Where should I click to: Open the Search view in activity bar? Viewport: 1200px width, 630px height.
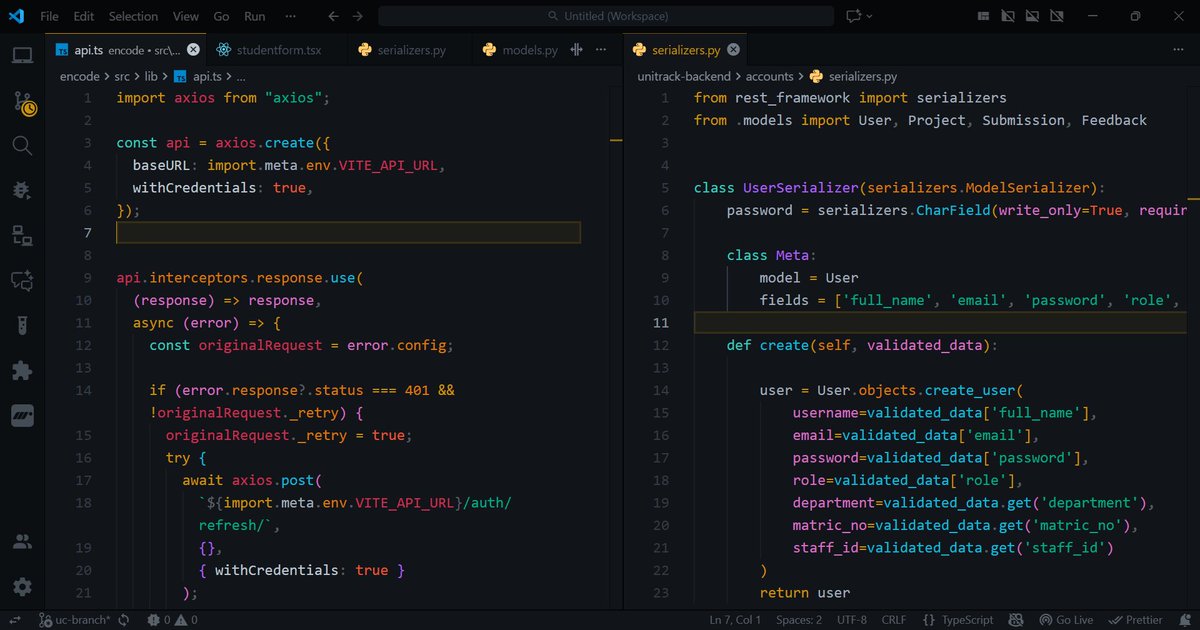(22, 146)
